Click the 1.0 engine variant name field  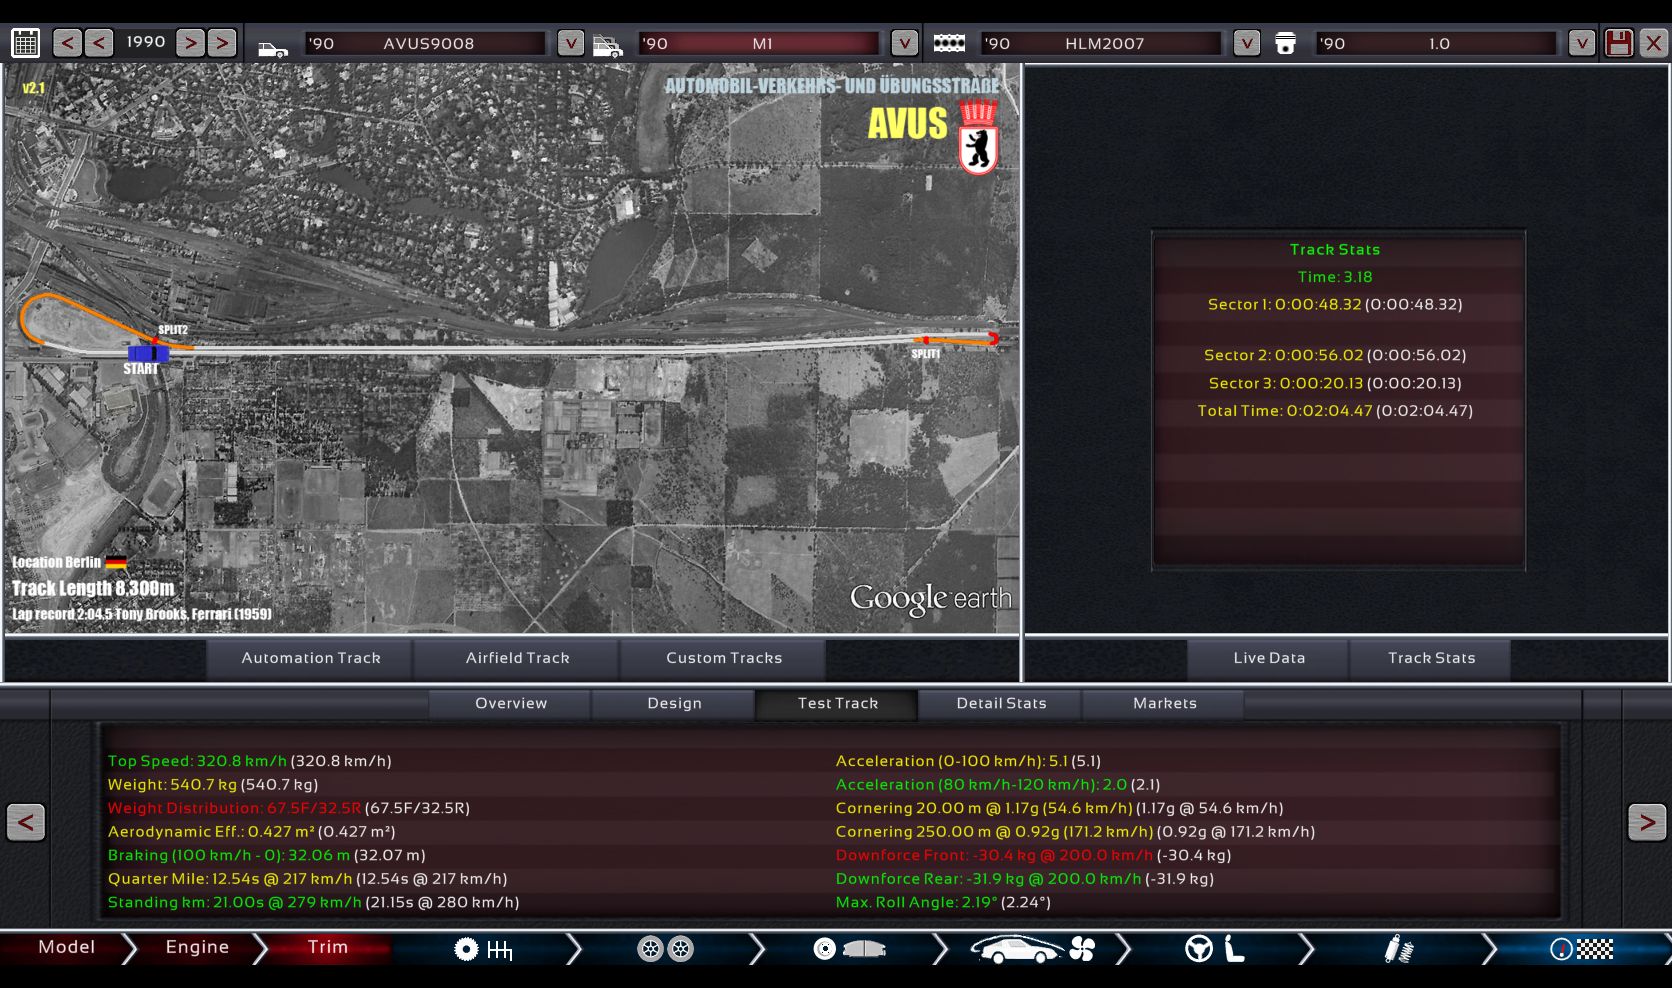[1437, 43]
